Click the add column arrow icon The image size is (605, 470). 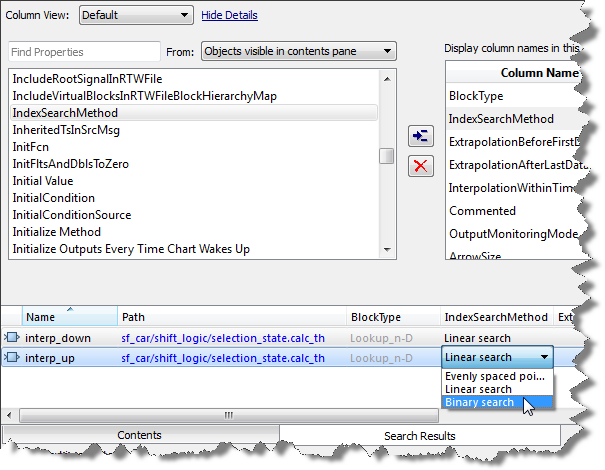coord(422,135)
